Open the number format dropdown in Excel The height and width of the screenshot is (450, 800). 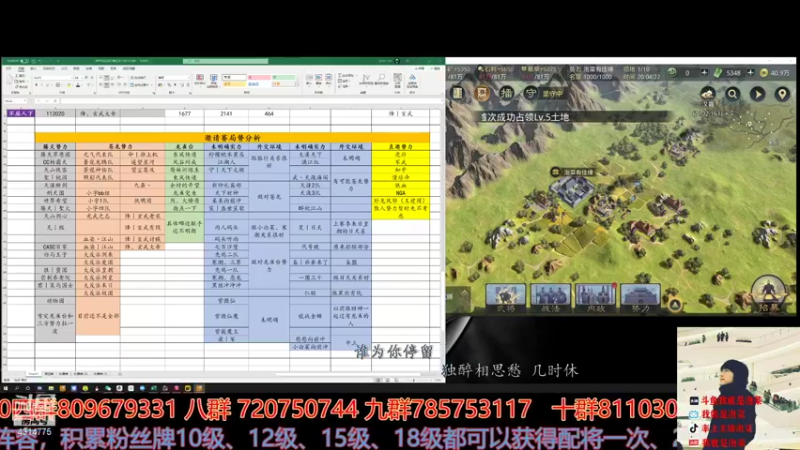tap(188, 78)
